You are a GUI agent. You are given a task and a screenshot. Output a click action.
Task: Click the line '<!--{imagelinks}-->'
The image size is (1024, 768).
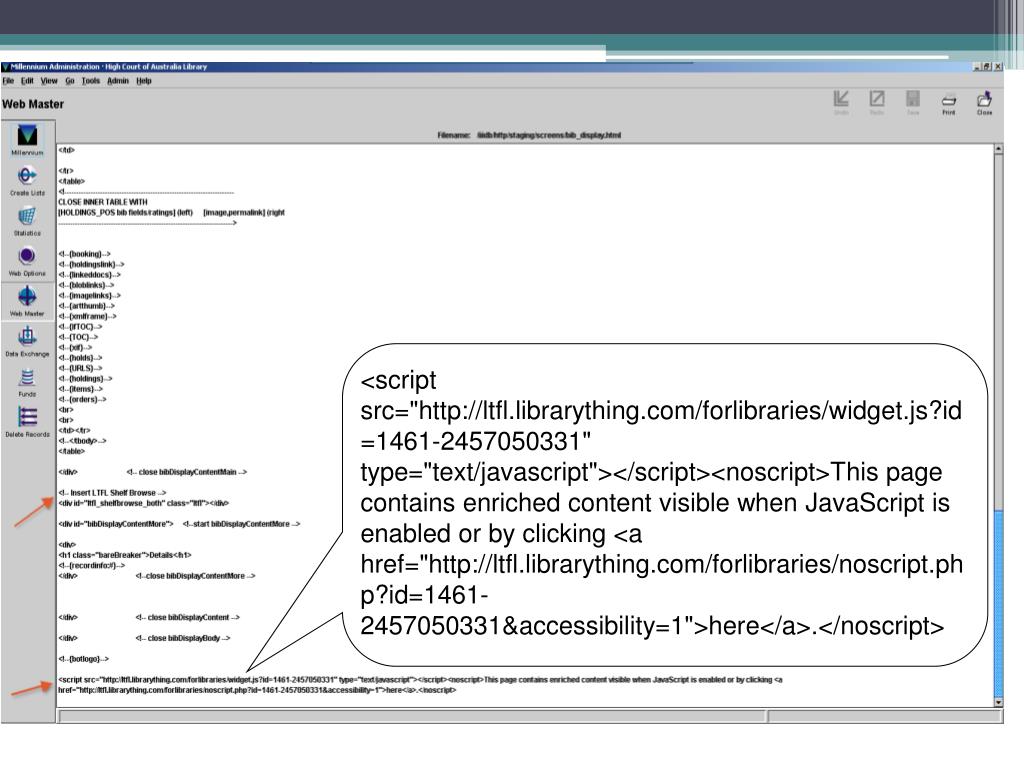(x=89, y=296)
